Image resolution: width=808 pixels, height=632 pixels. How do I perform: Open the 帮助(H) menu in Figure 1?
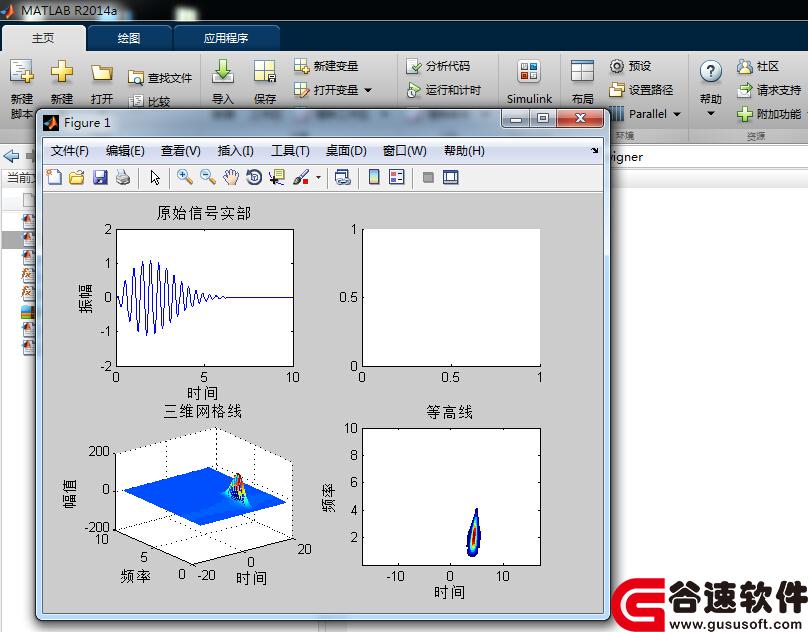click(x=464, y=151)
